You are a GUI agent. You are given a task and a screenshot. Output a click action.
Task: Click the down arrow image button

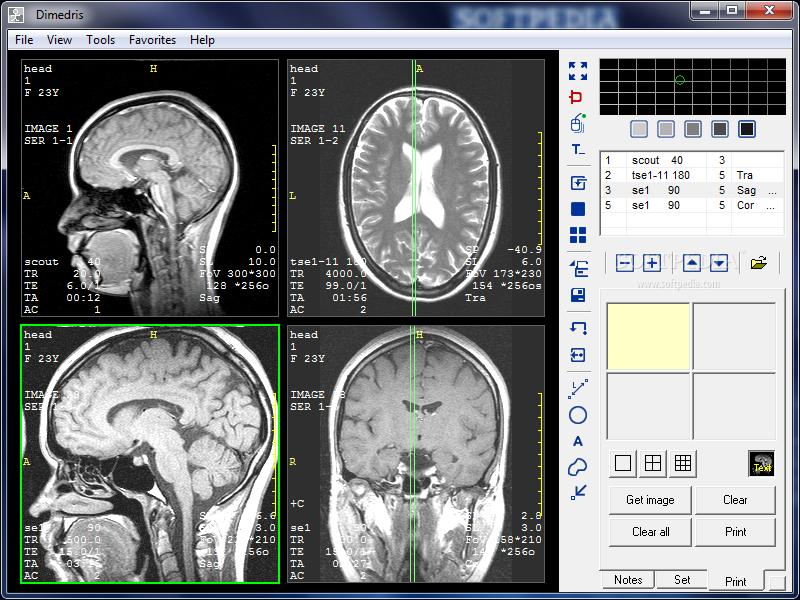click(719, 263)
